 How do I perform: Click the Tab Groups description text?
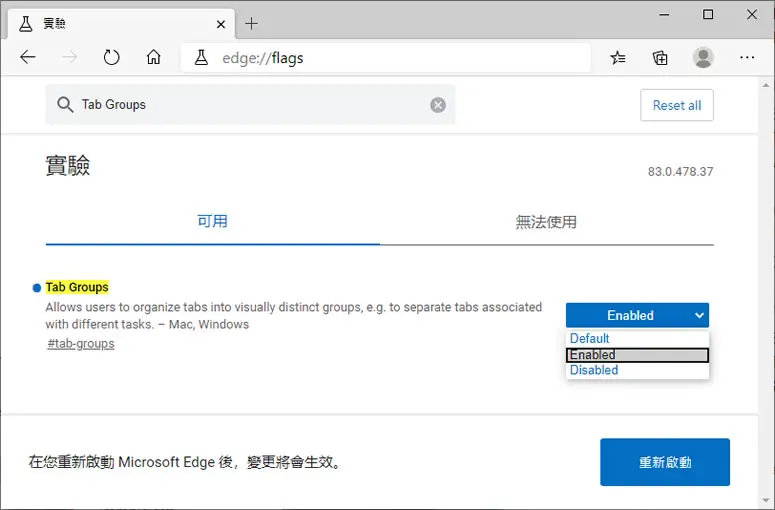tap(294, 316)
